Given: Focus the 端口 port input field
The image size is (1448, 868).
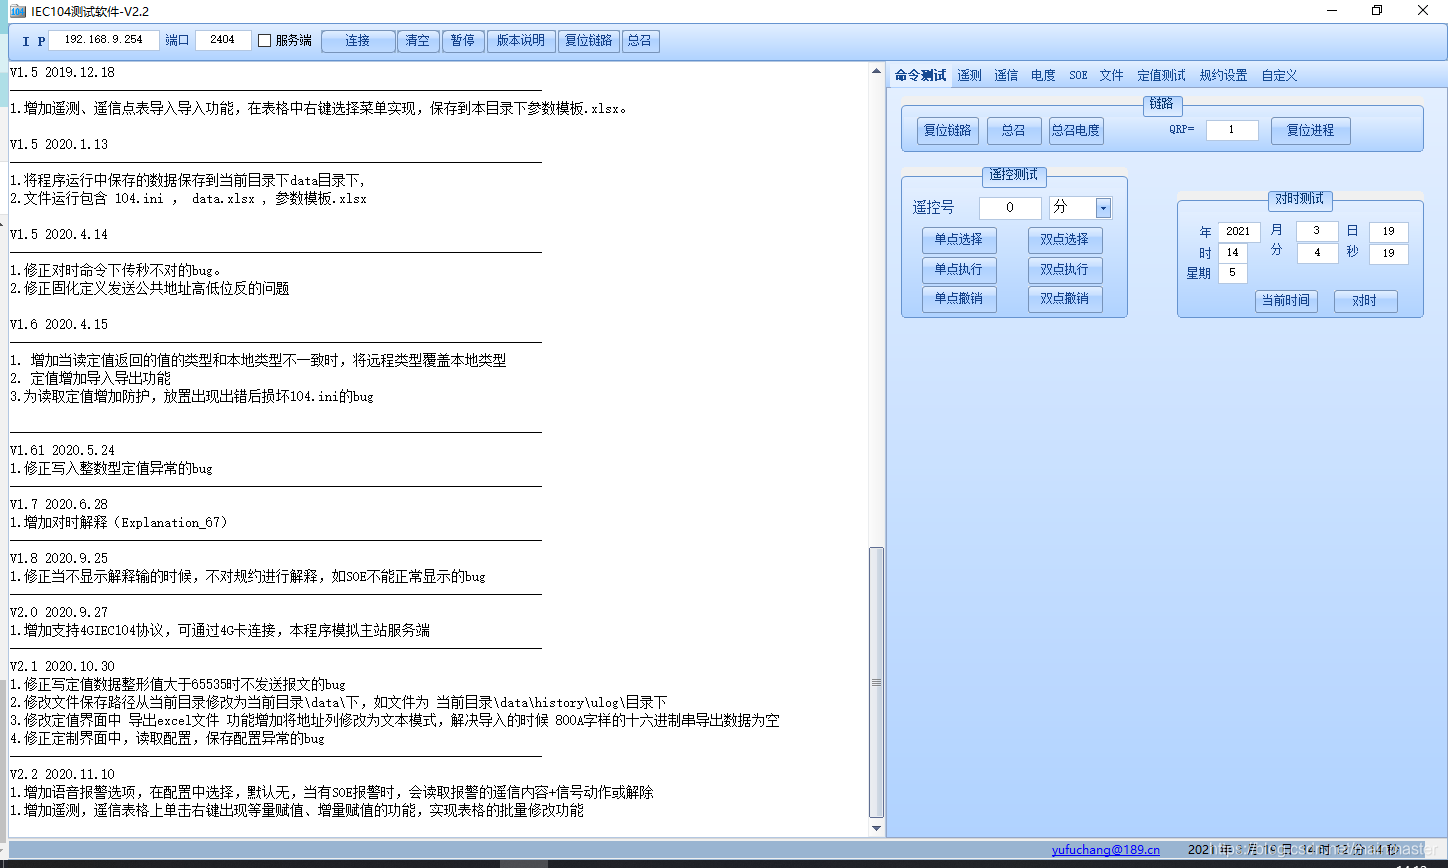Looking at the screenshot, I should (223, 40).
